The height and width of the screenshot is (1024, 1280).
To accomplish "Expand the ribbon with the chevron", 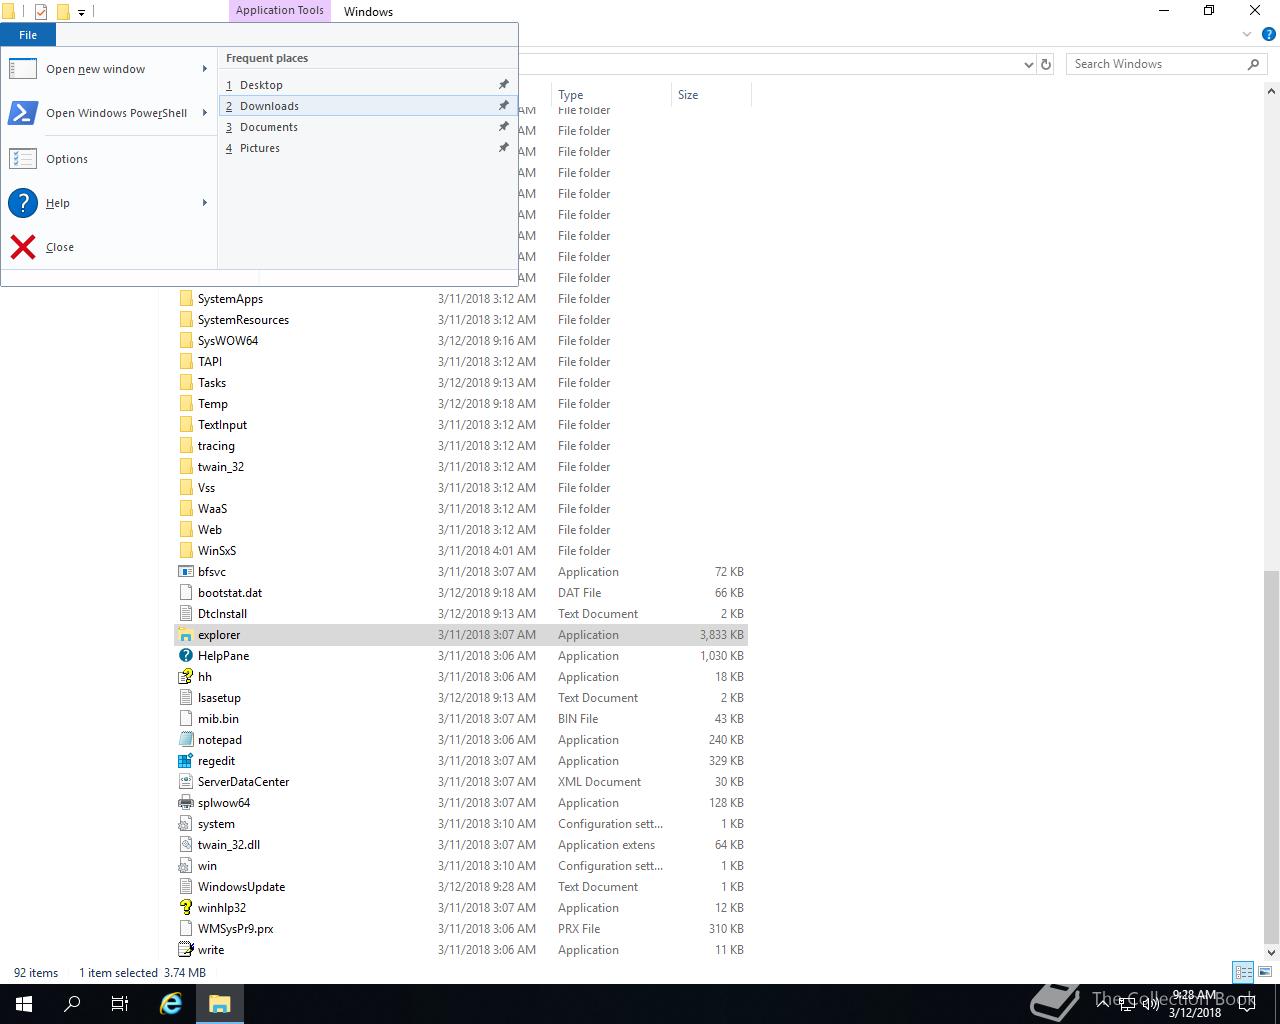I will tap(1247, 34).
